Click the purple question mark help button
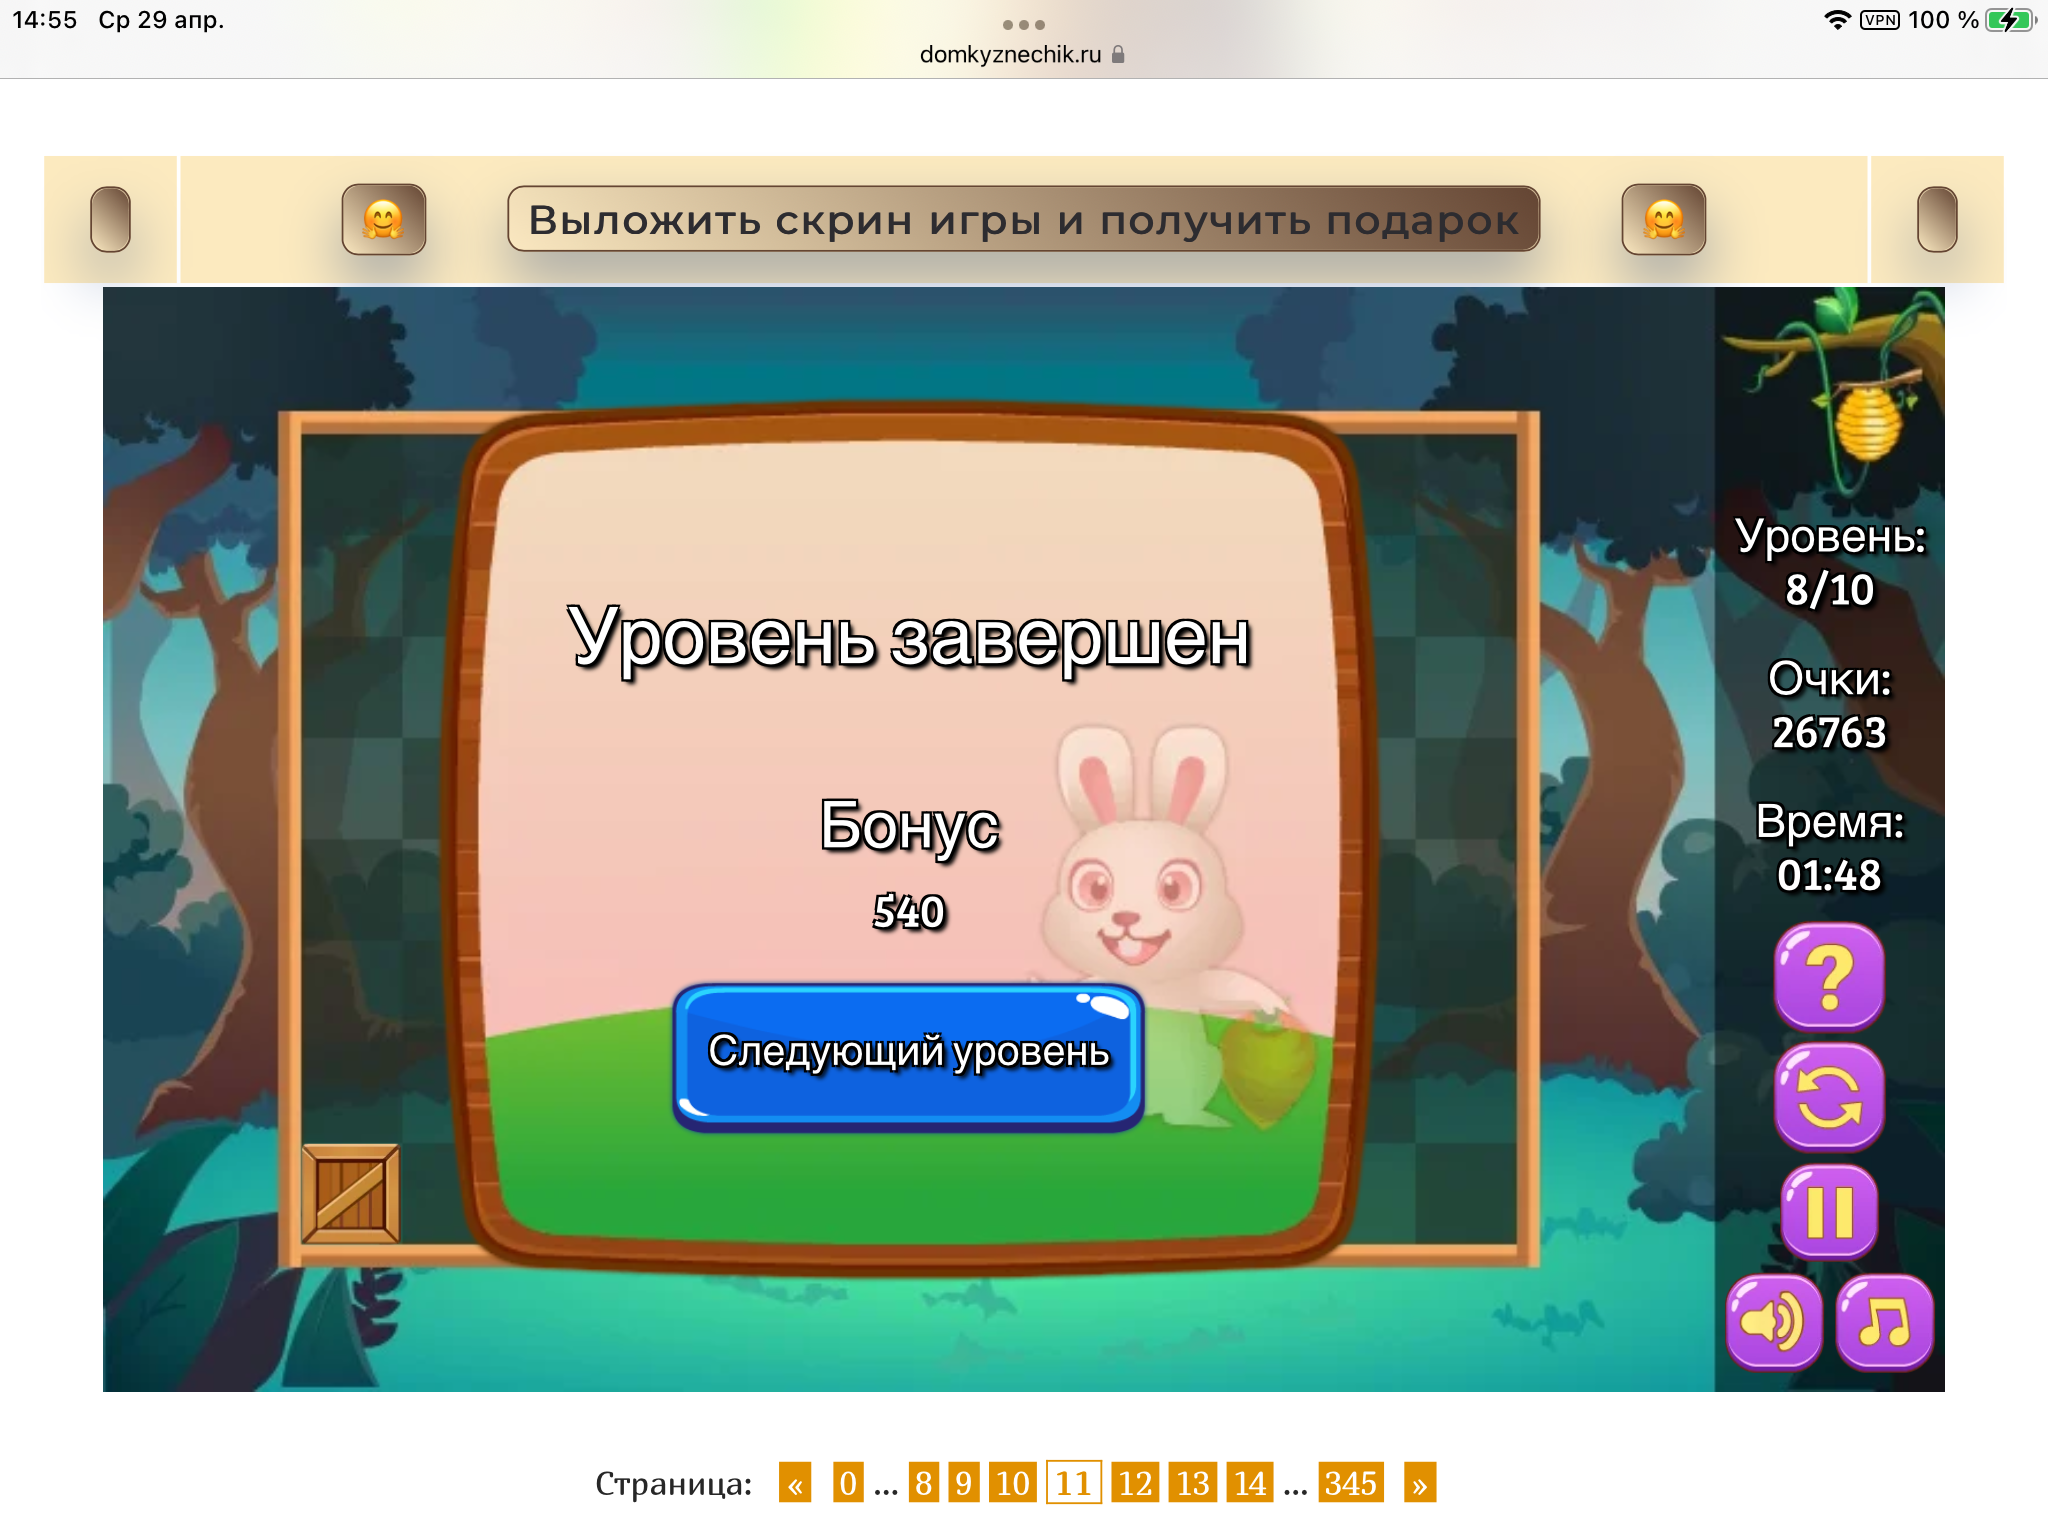2048x1536 pixels. click(x=1829, y=976)
